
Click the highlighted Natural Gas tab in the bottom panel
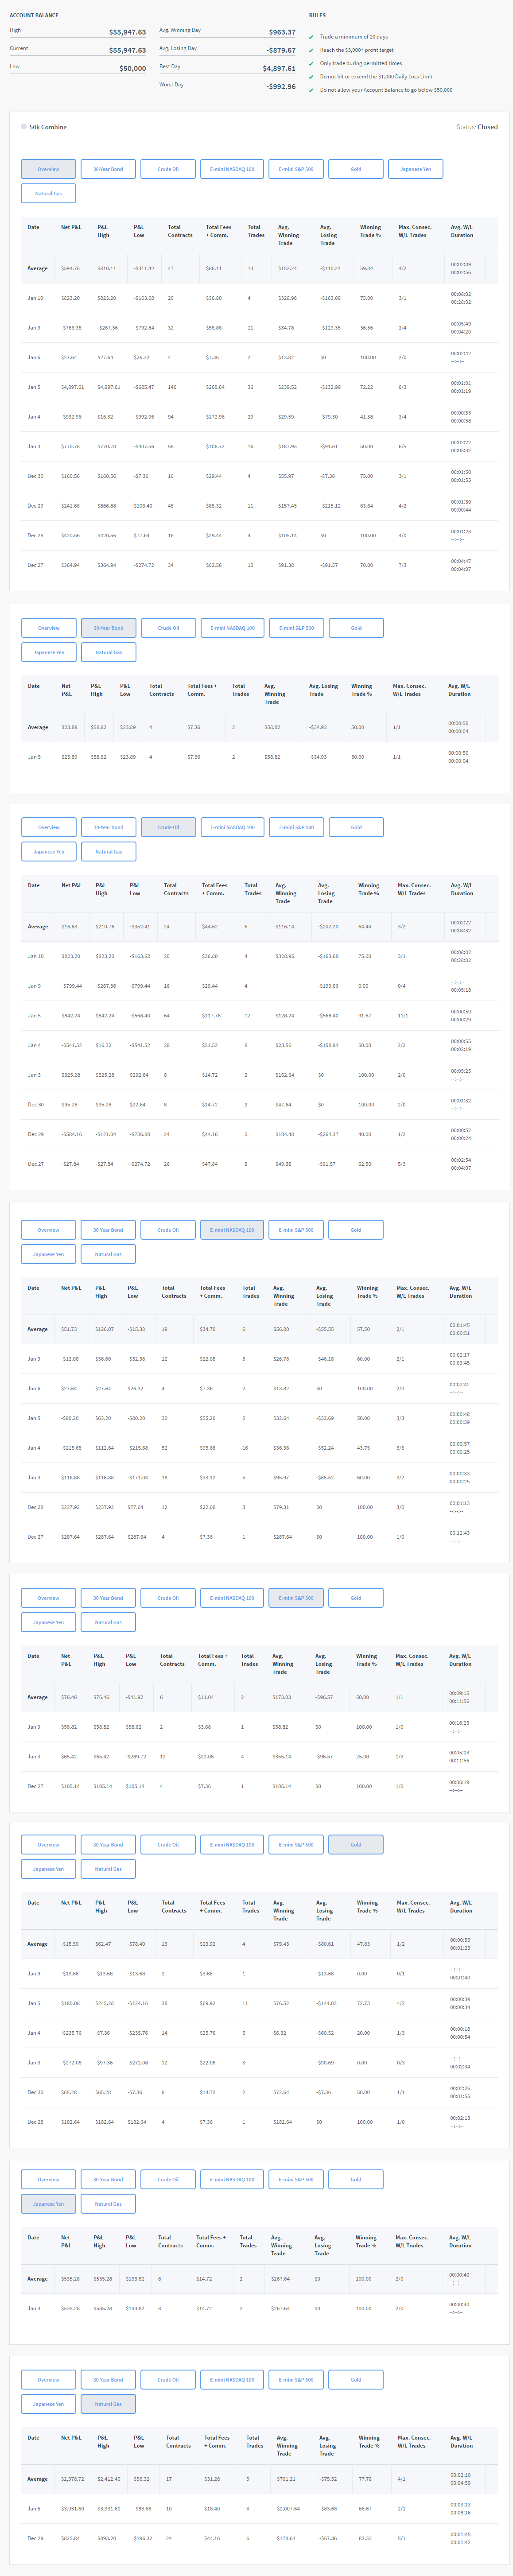pos(108,2404)
